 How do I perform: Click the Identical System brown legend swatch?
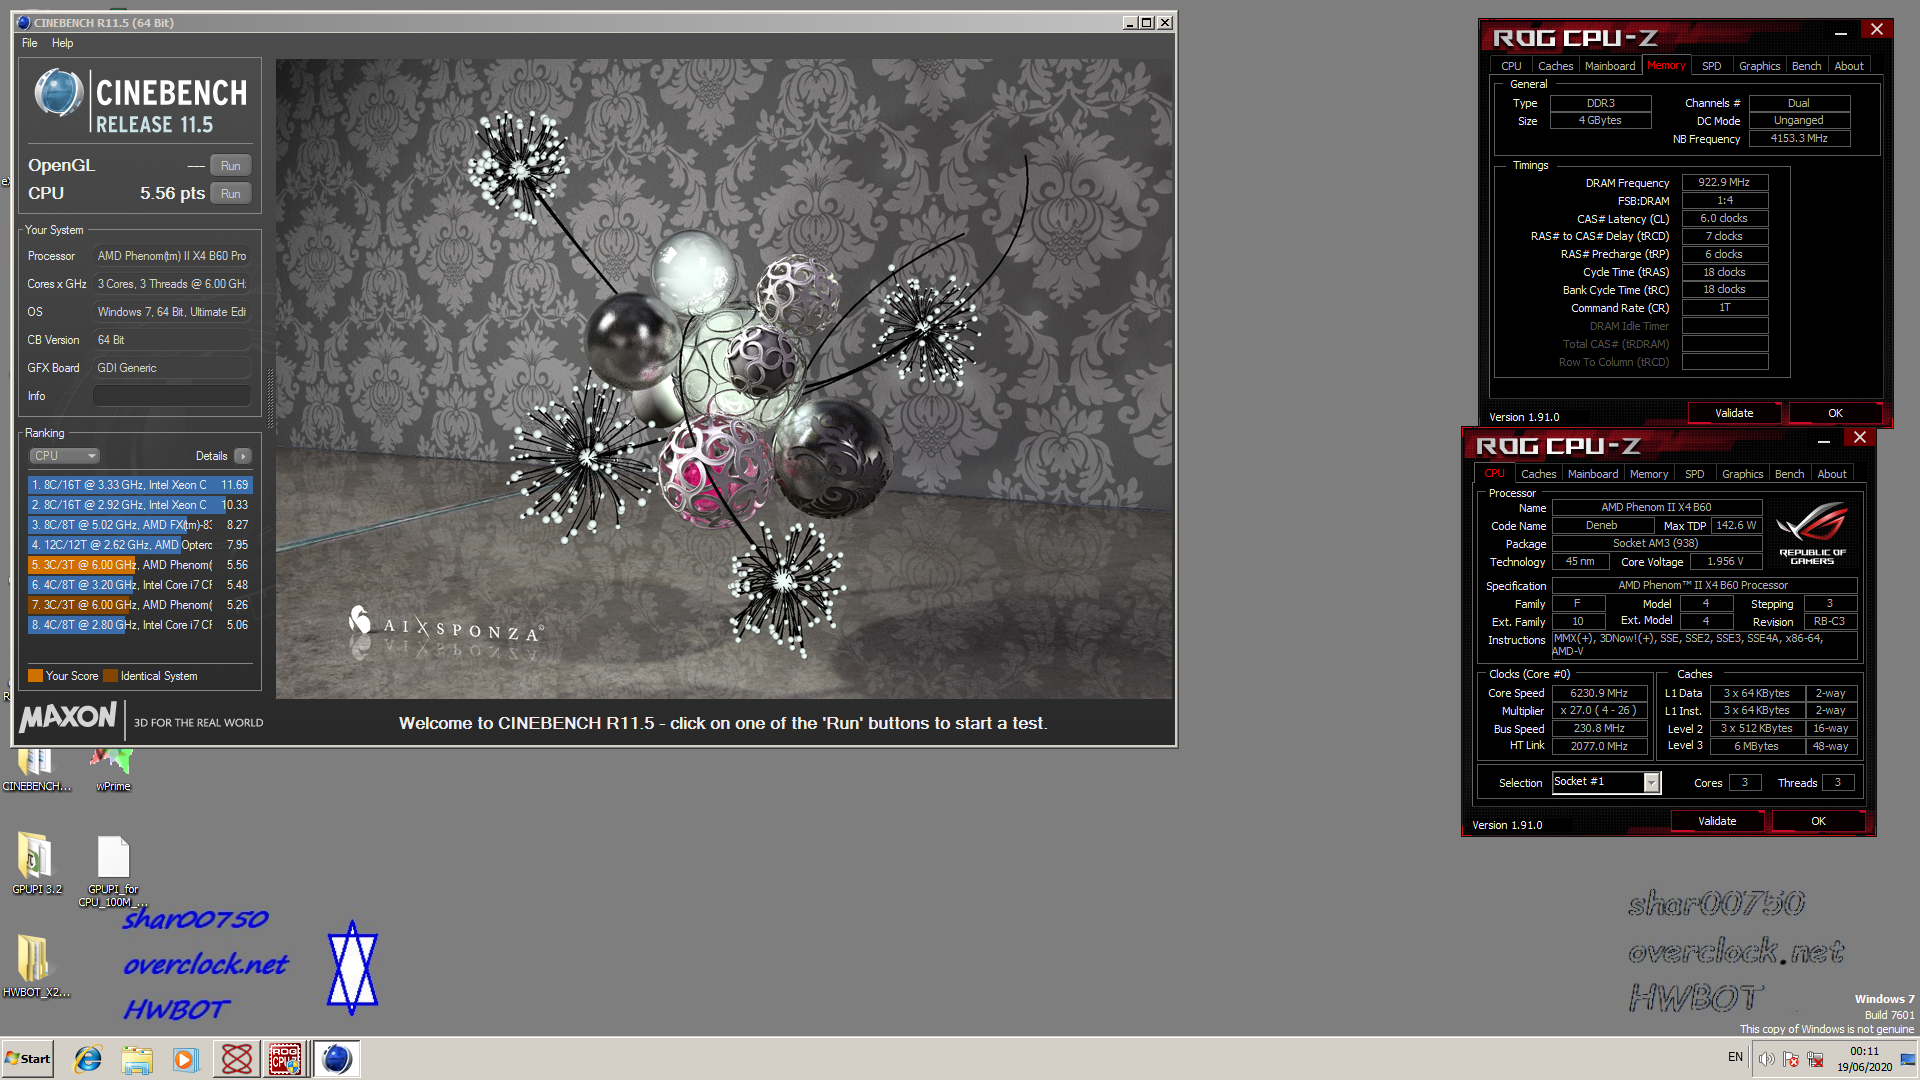110,676
